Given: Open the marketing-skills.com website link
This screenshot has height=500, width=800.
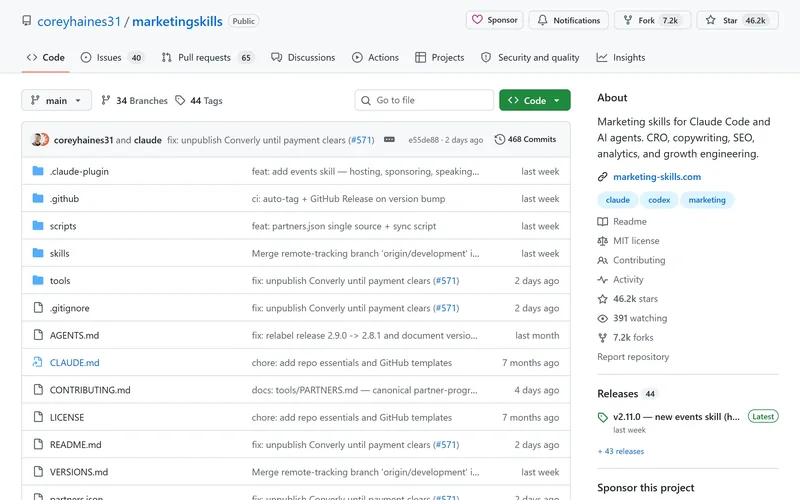Looking at the screenshot, I should point(657,177).
